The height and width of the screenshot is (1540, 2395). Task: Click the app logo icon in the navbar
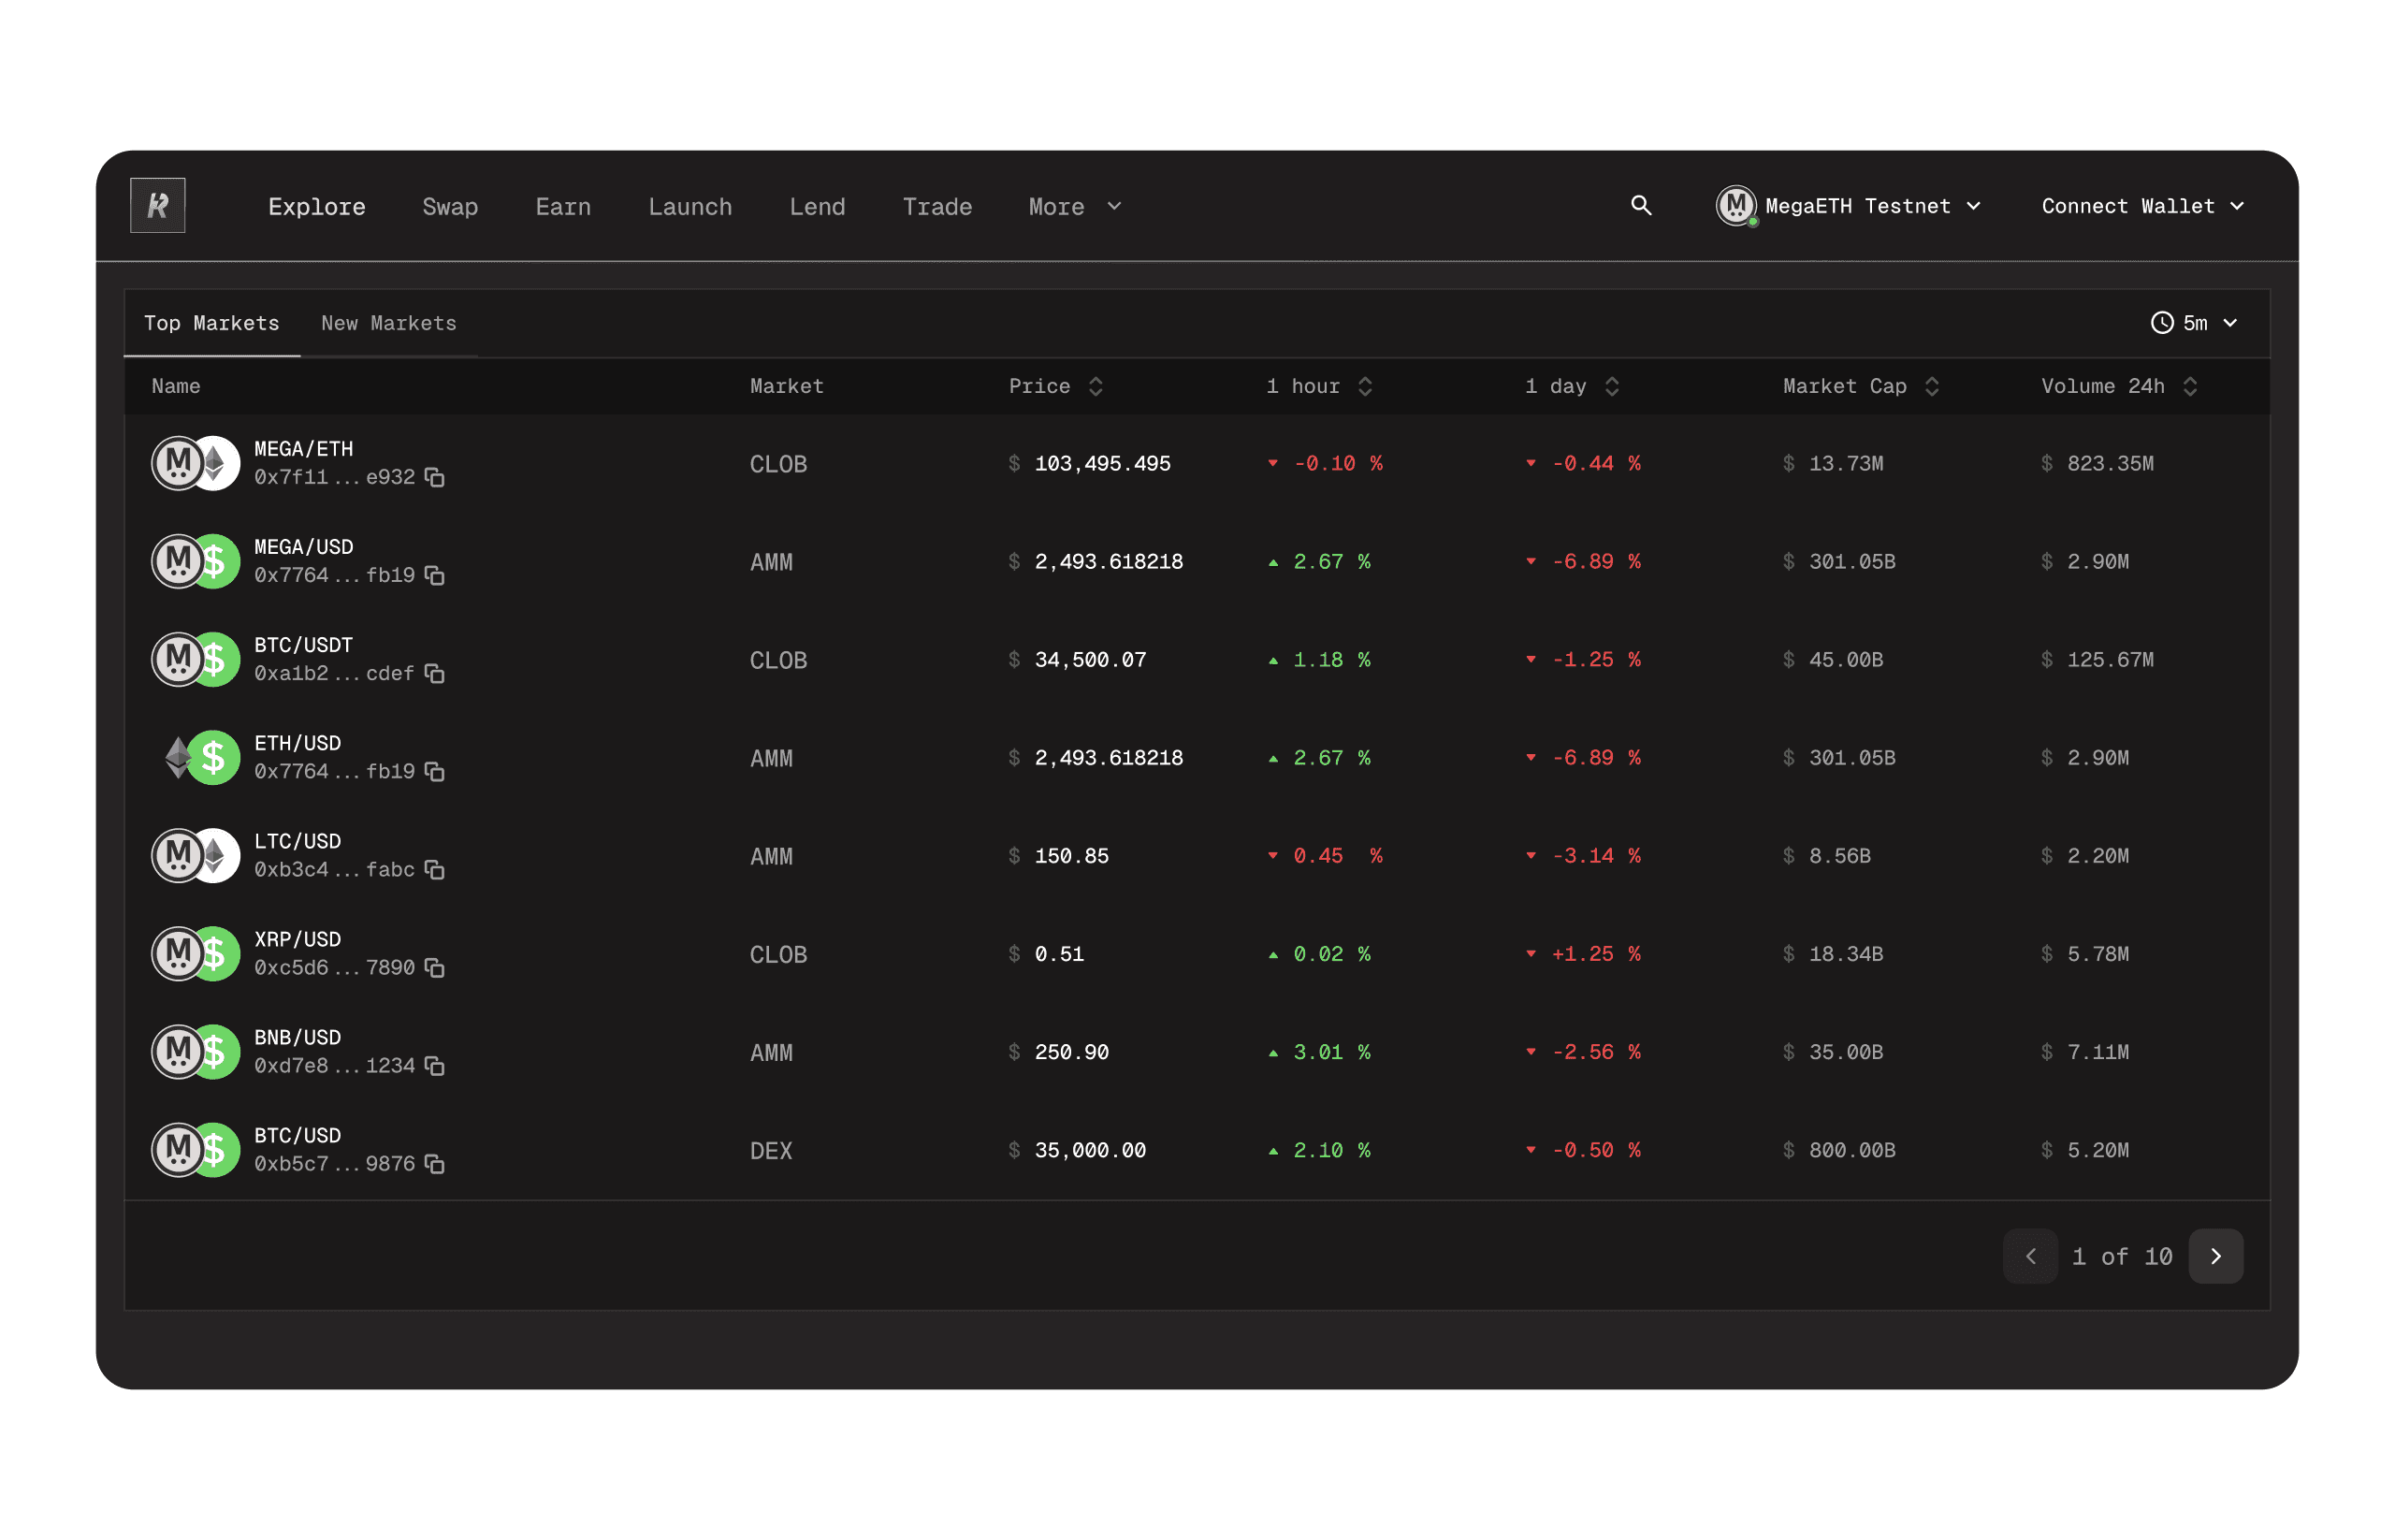pyautogui.click(x=157, y=206)
